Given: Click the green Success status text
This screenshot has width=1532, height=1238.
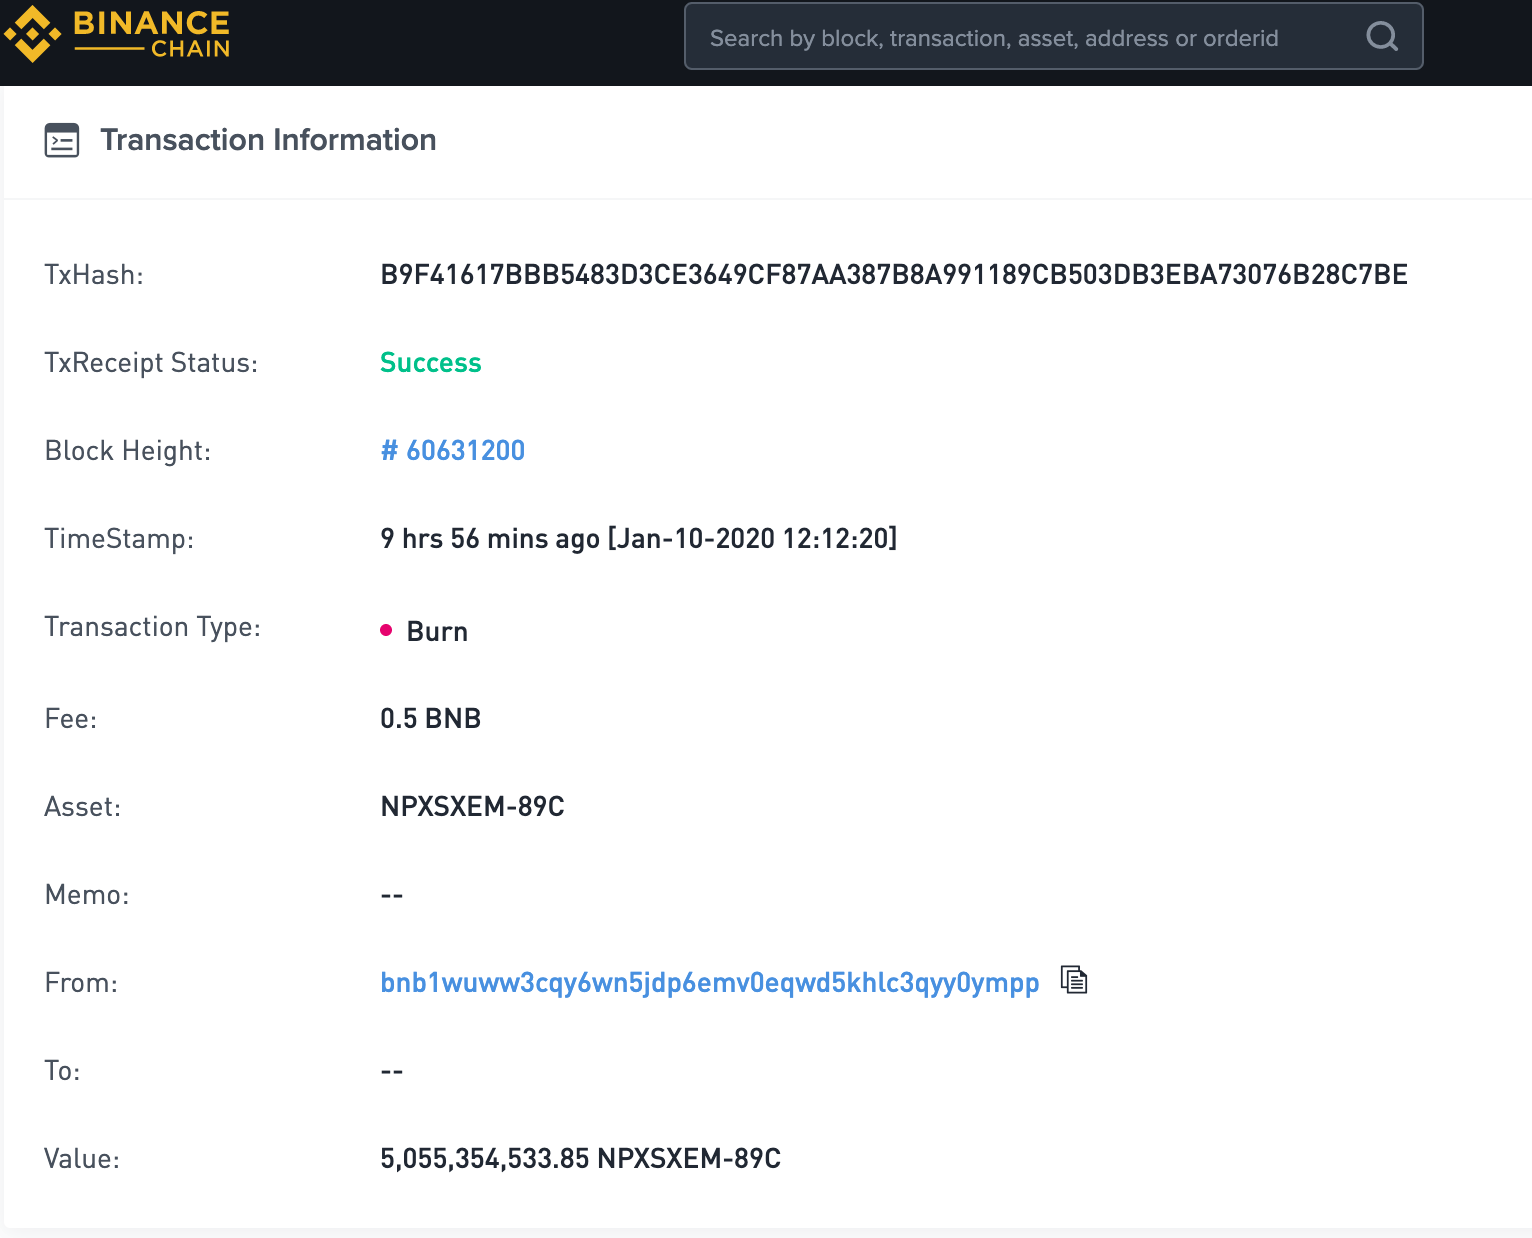Looking at the screenshot, I should point(430,363).
